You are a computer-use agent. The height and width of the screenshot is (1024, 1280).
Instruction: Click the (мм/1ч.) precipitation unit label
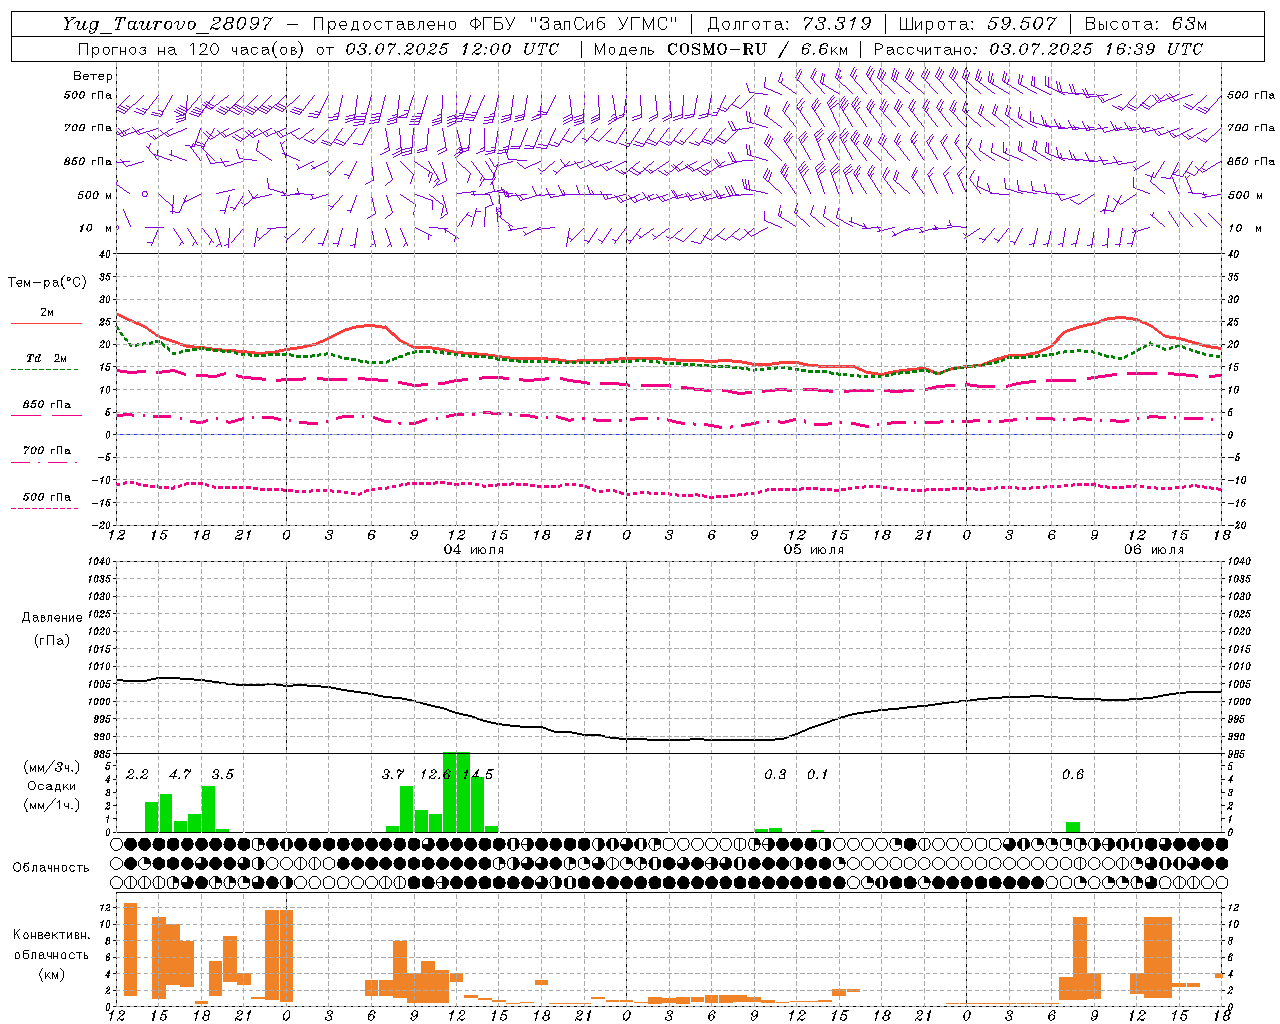click(x=52, y=805)
